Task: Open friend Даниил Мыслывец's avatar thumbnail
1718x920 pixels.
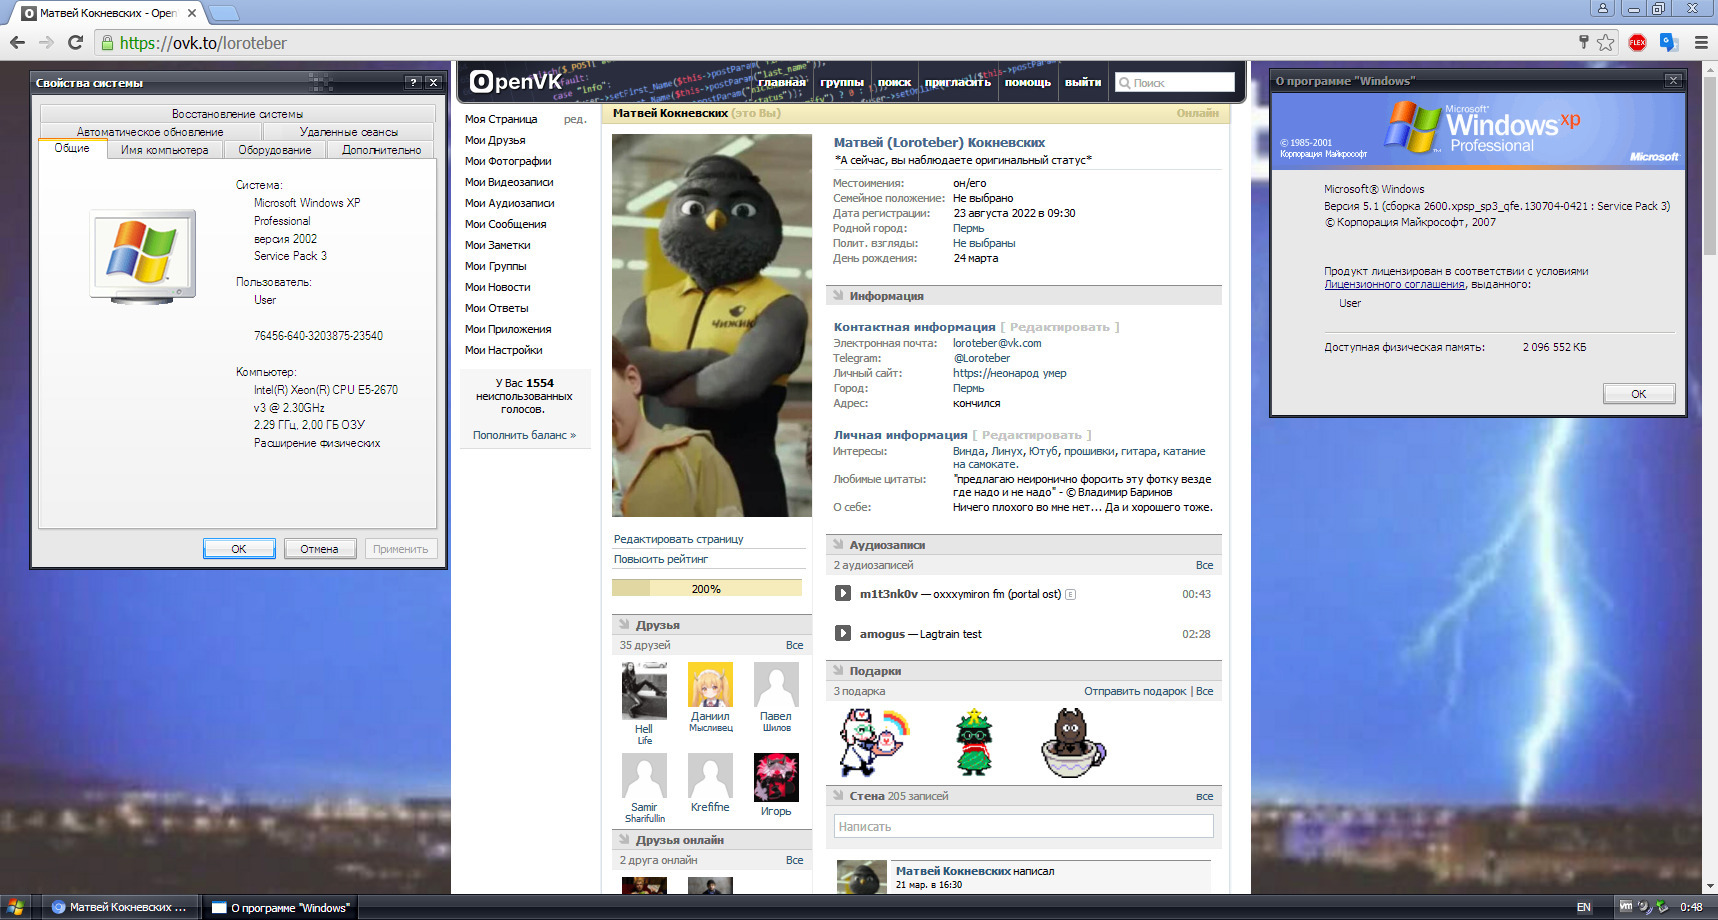Action: [x=710, y=685]
